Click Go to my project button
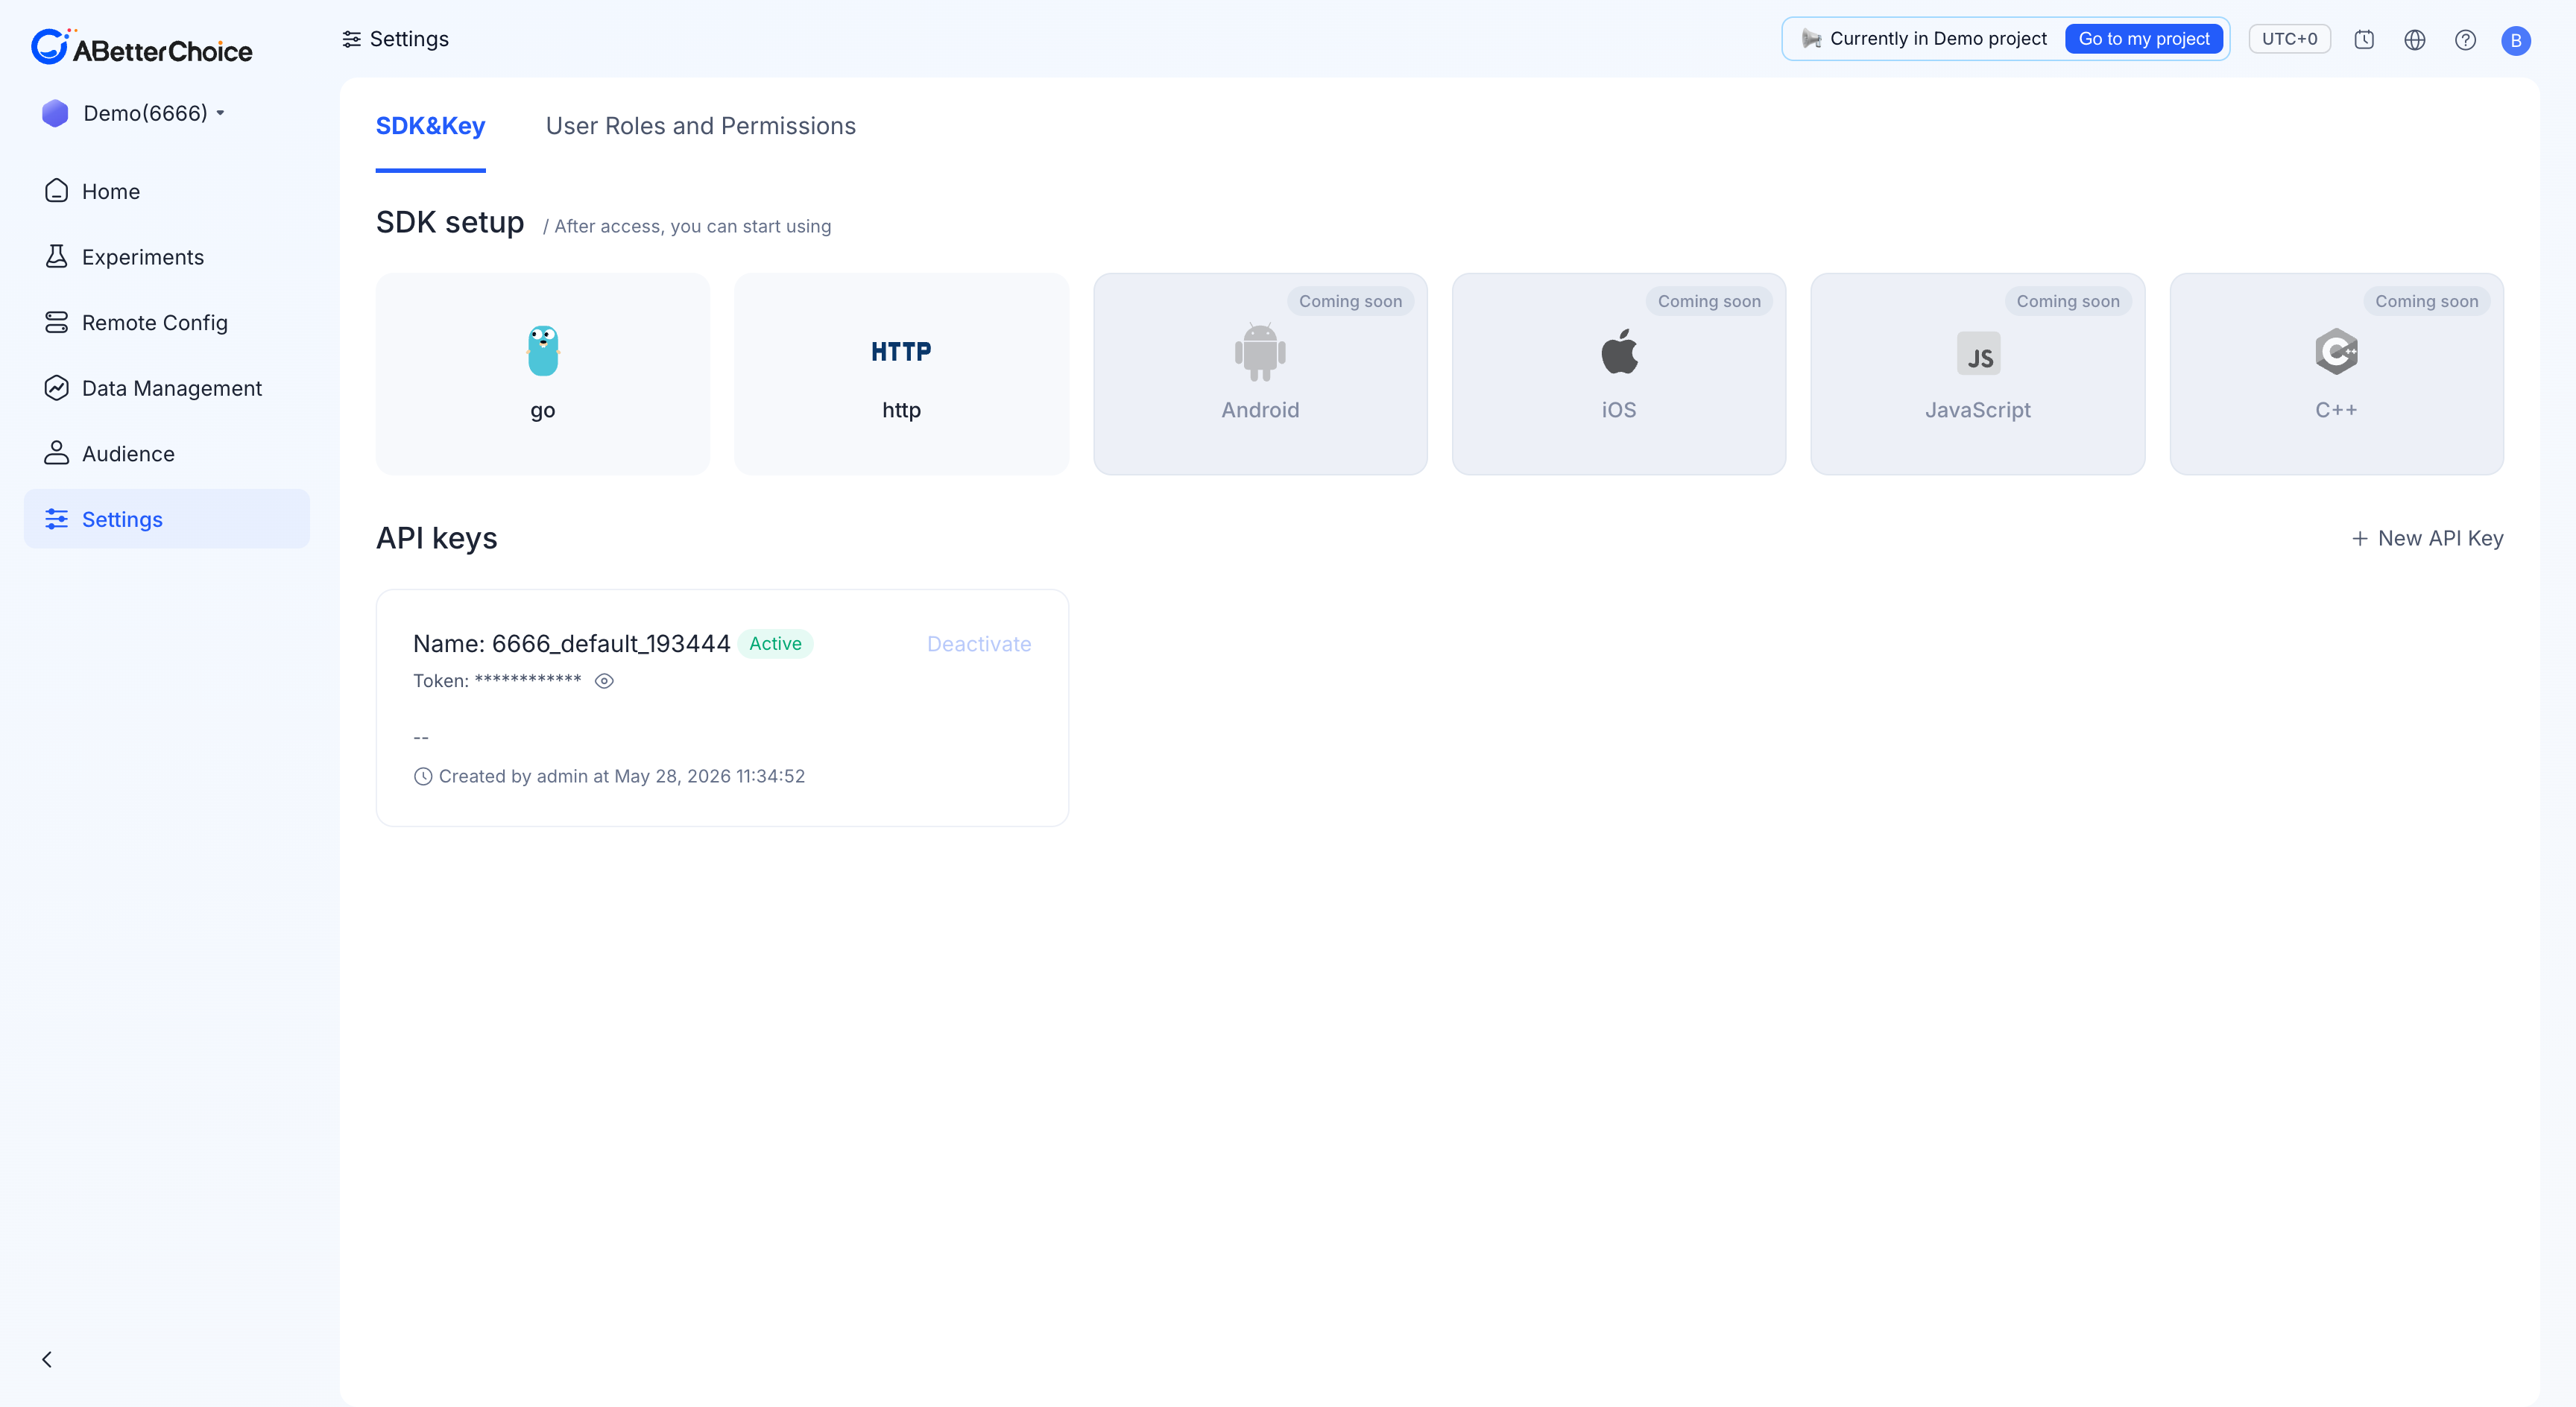The width and height of the screenshot is (2576, 1407). (2144, 39)
